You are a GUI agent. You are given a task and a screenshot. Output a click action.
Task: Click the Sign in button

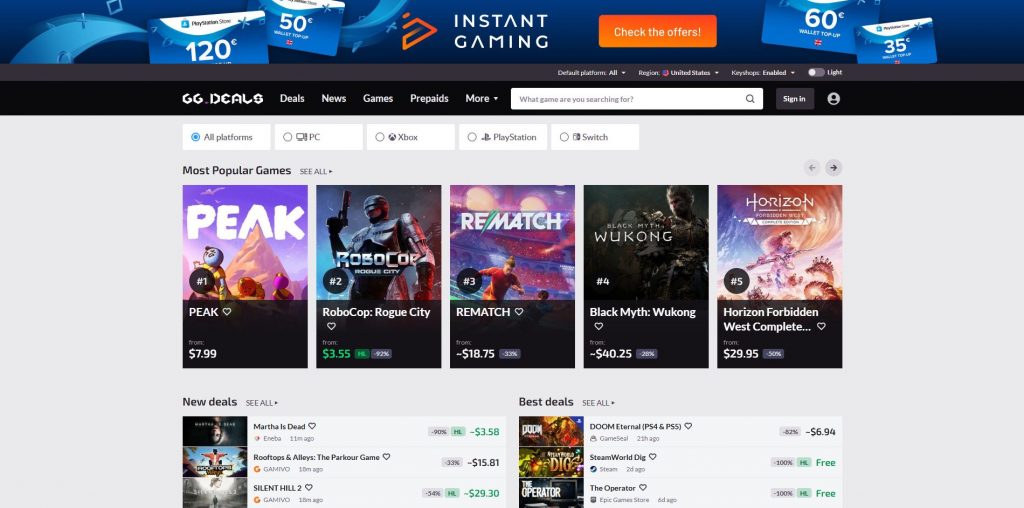[794, 99]
